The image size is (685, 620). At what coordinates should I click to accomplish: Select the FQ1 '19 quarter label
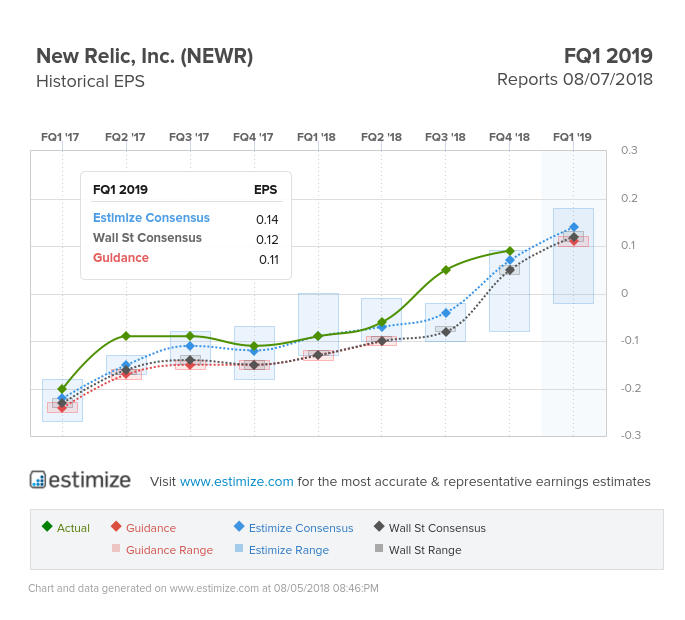[572, 137]
